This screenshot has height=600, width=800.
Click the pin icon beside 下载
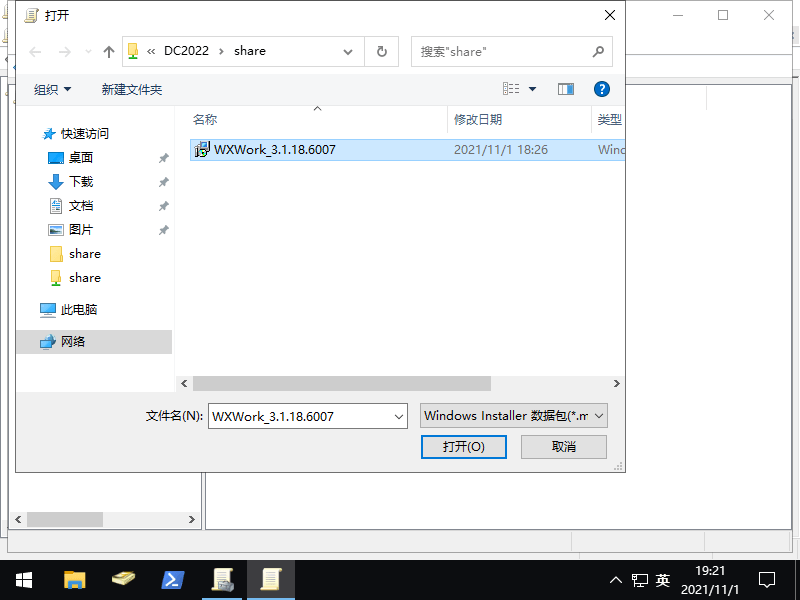click(x=163, y=182)
